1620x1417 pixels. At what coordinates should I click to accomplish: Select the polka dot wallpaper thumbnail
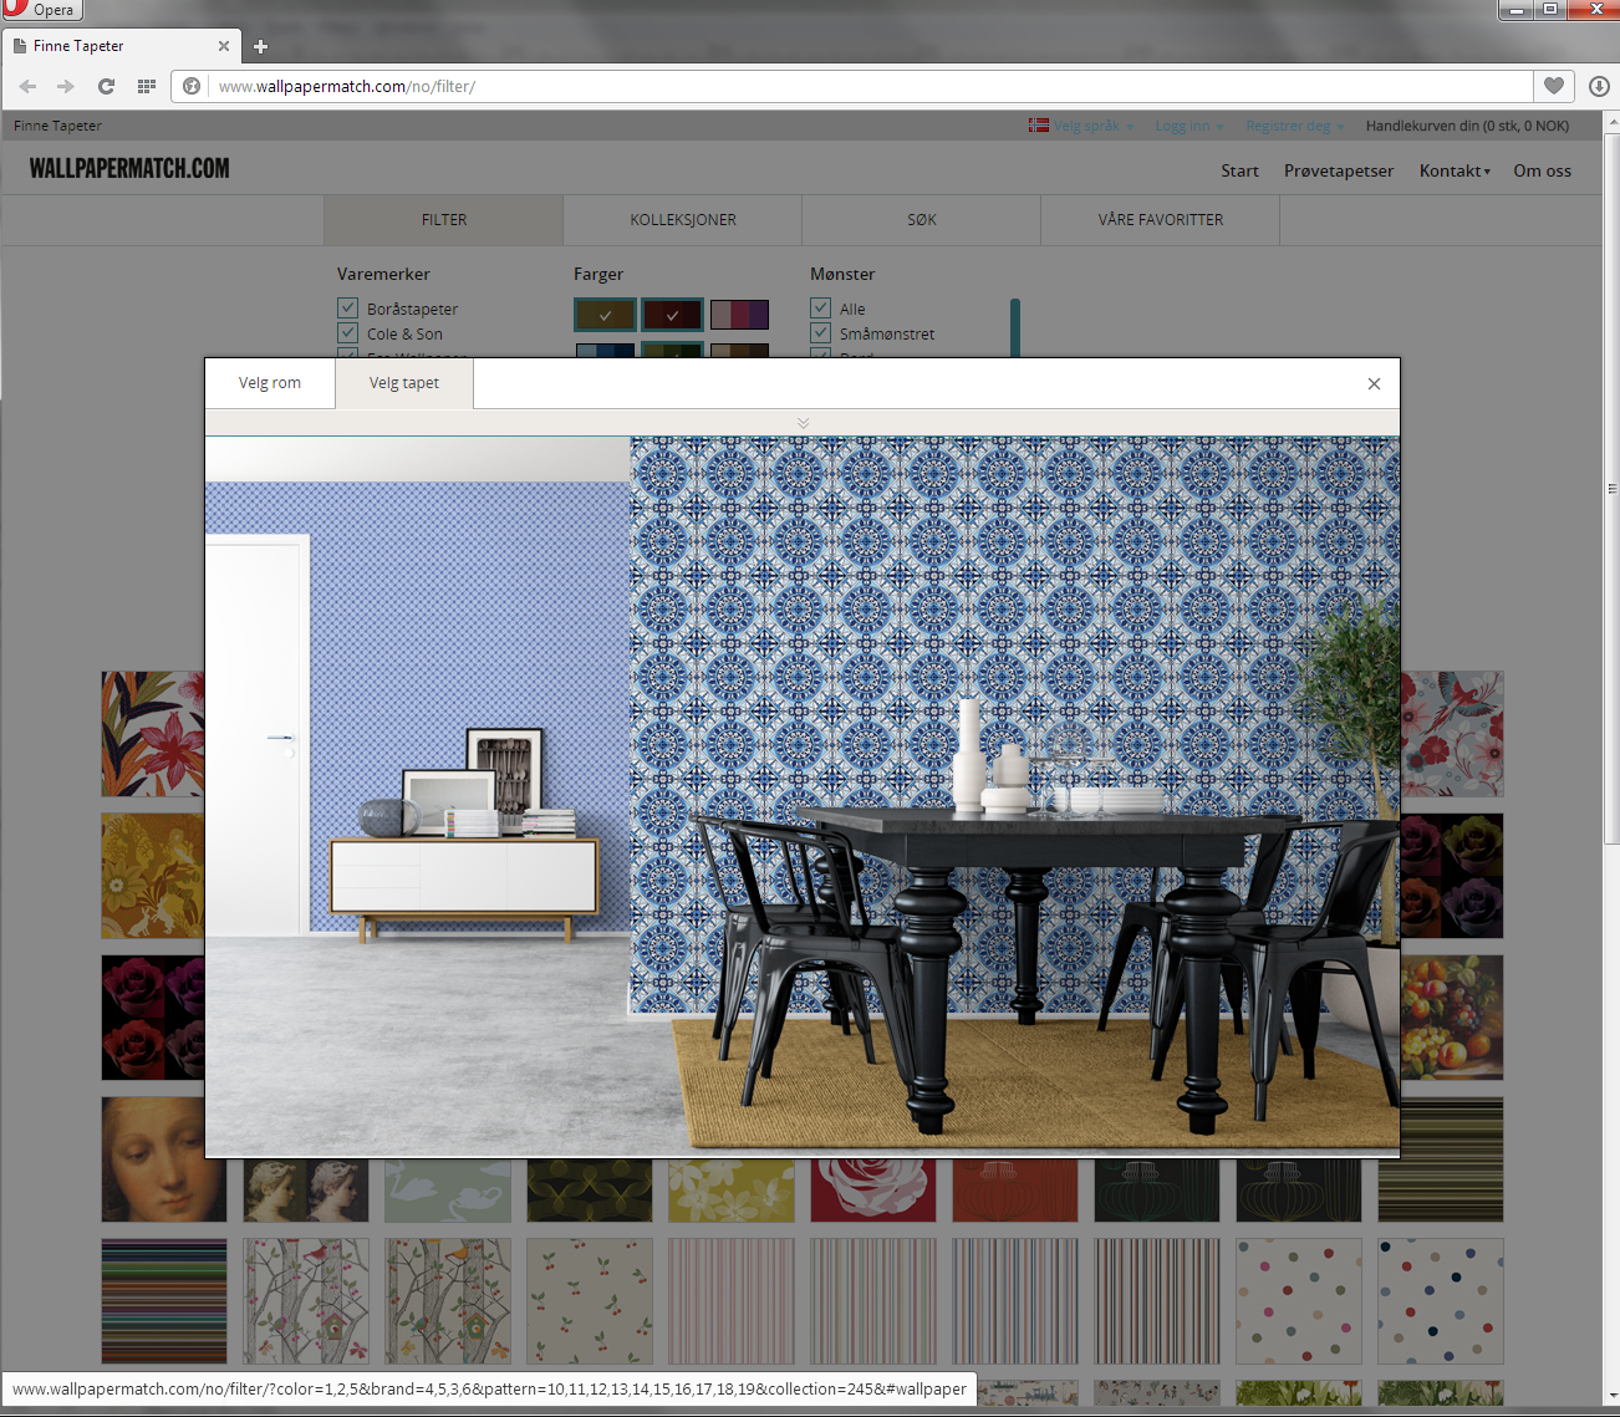point(1298,1301)
